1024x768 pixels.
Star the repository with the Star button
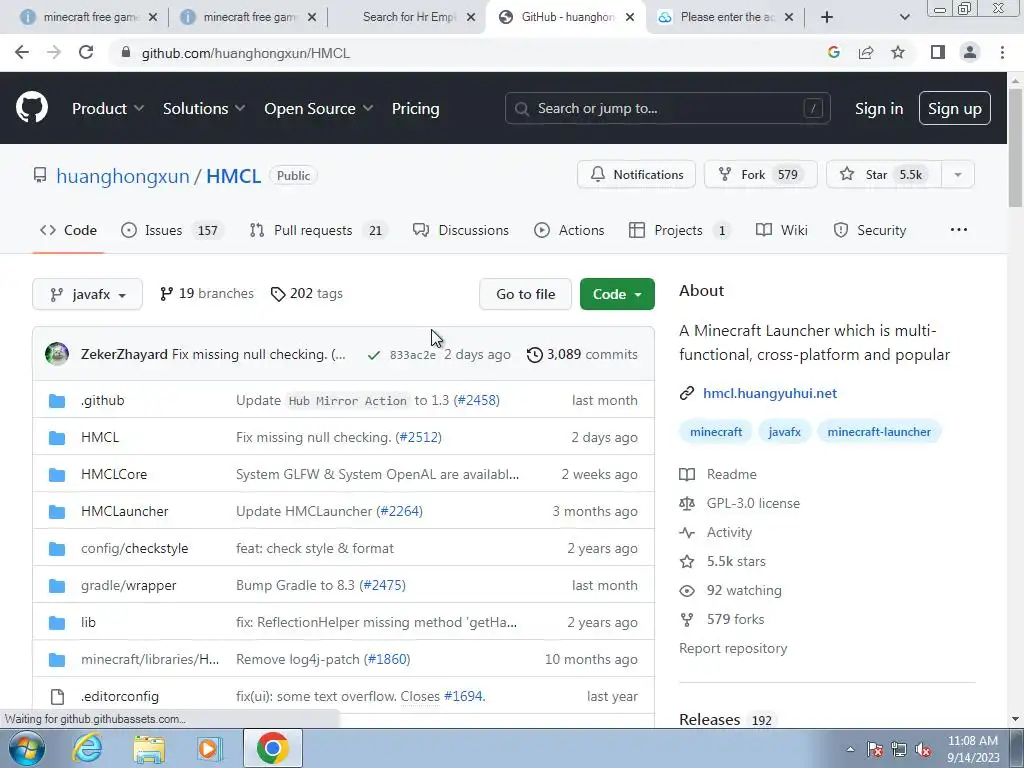[x=884, y=174]
